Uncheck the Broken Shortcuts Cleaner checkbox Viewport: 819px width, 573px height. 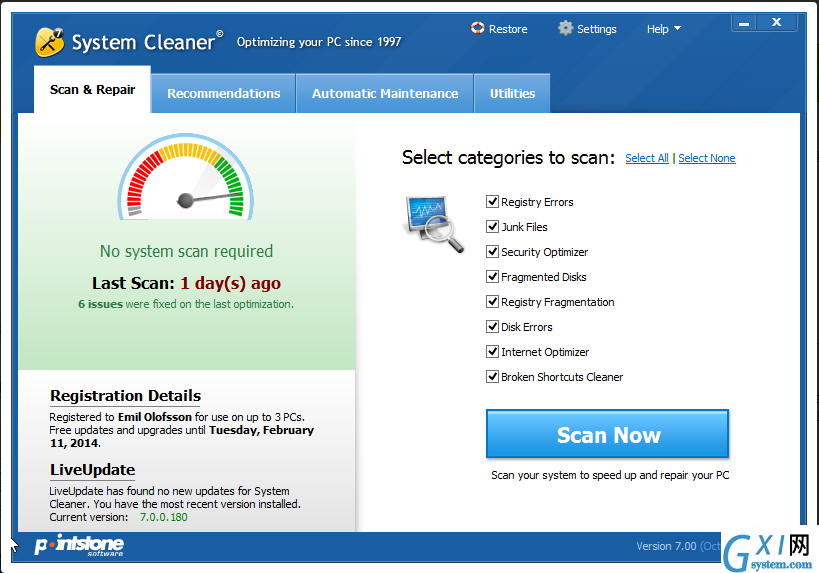(492, 377)
